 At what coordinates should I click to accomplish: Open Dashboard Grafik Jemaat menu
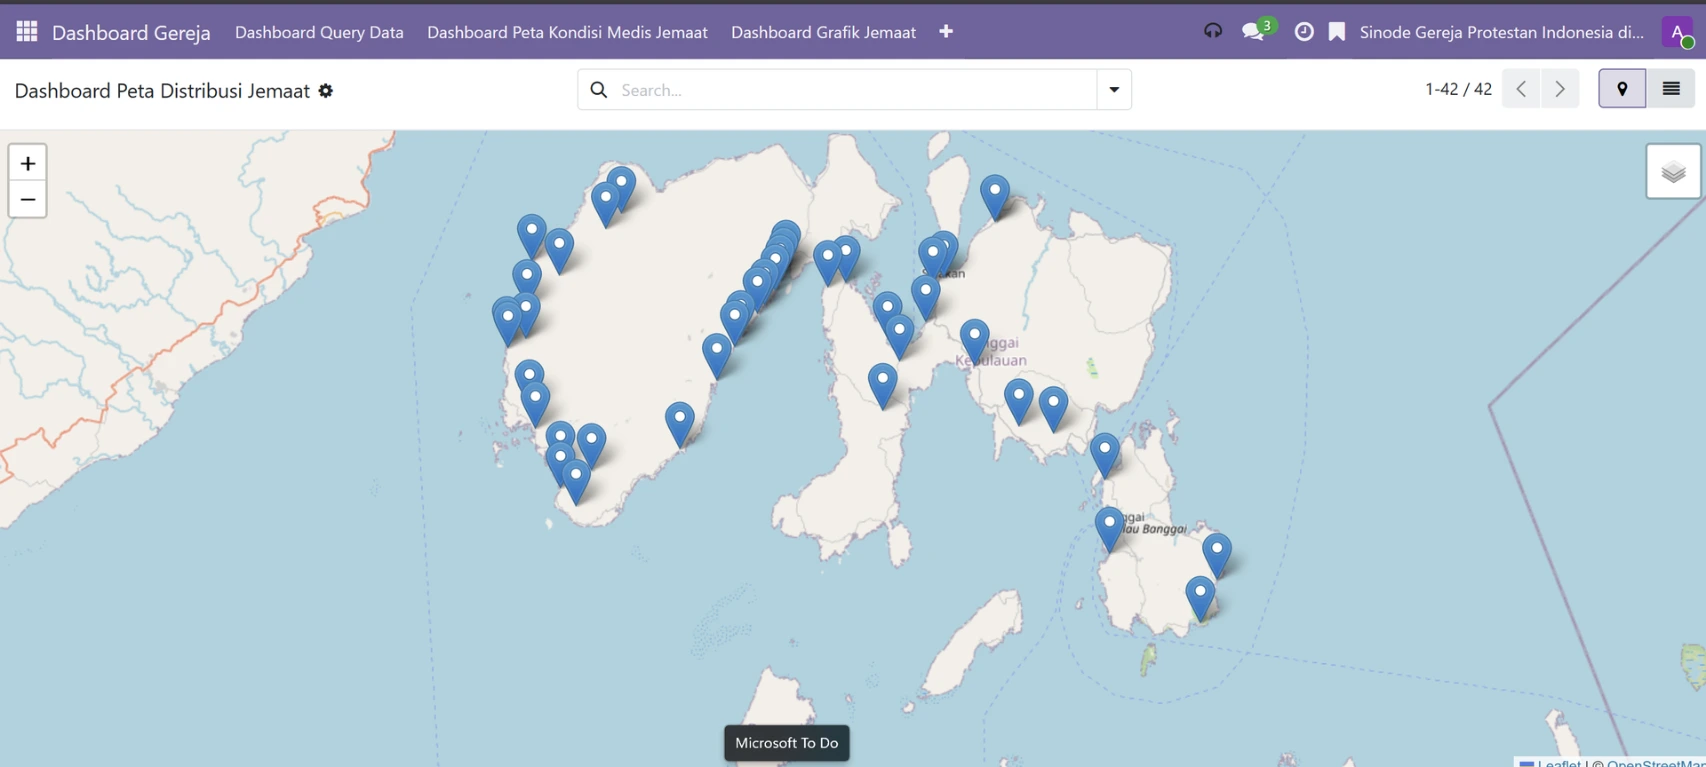coord(823,32)
